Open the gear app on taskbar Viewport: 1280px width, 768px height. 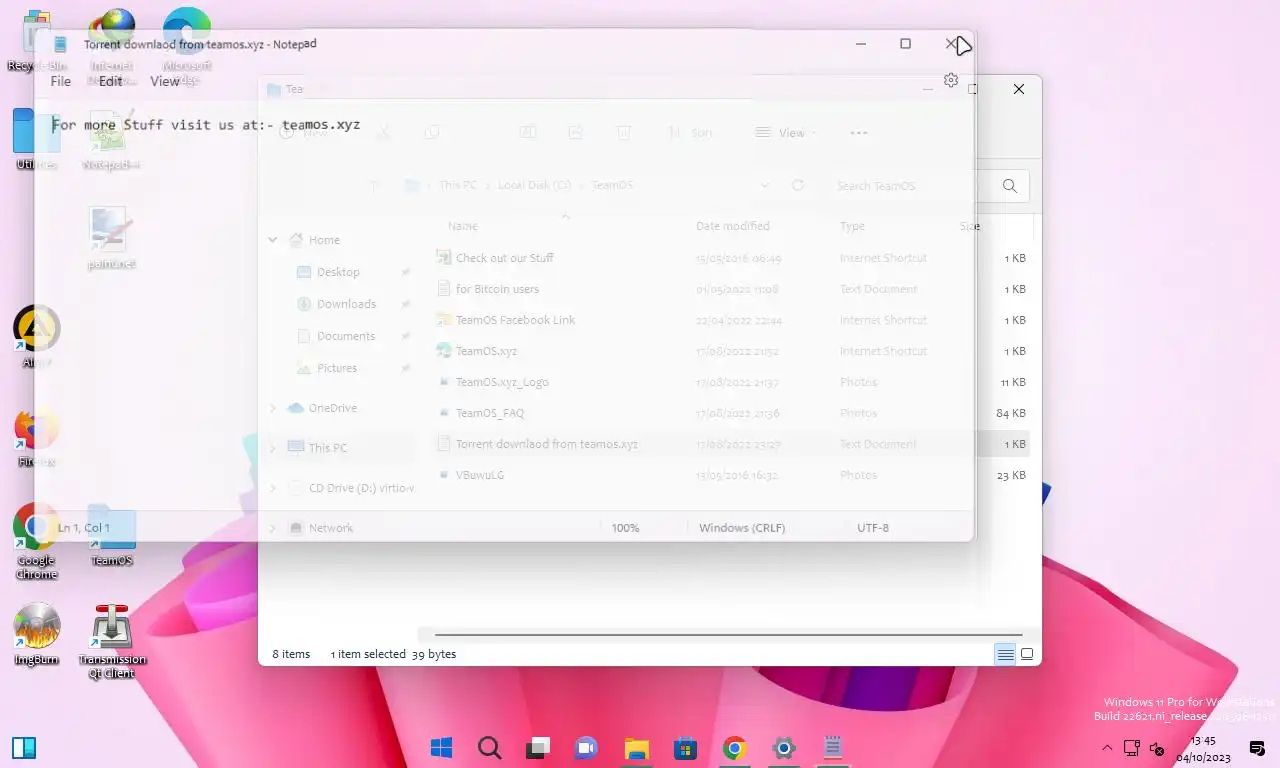click(783, 748)
